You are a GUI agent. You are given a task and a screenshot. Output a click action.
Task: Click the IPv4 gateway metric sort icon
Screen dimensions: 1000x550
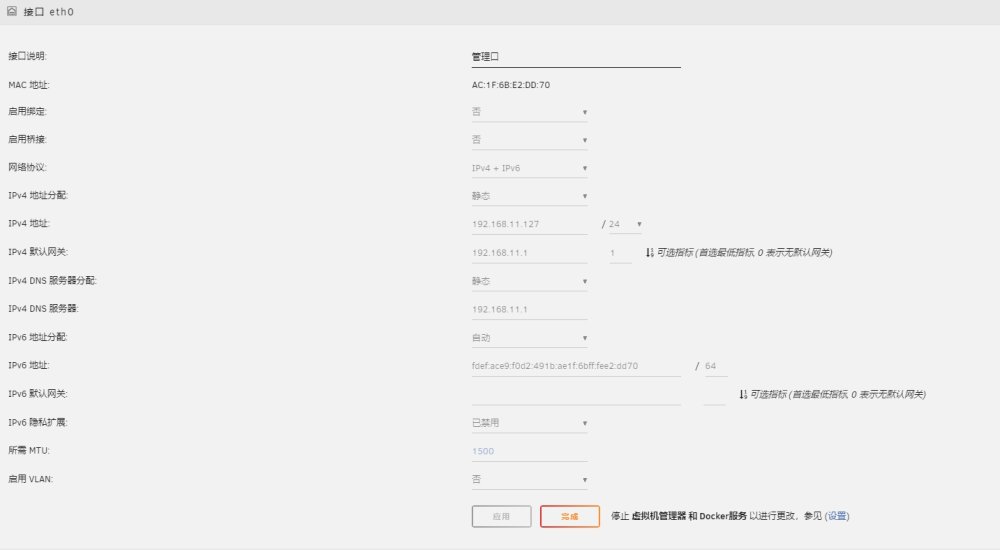649,253
